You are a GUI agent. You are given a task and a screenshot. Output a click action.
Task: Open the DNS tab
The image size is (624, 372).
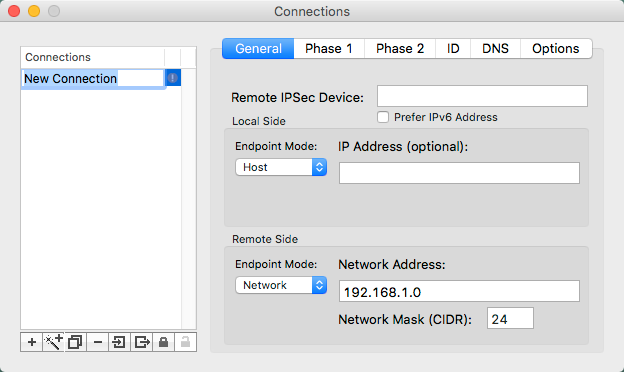pos(495,49)
